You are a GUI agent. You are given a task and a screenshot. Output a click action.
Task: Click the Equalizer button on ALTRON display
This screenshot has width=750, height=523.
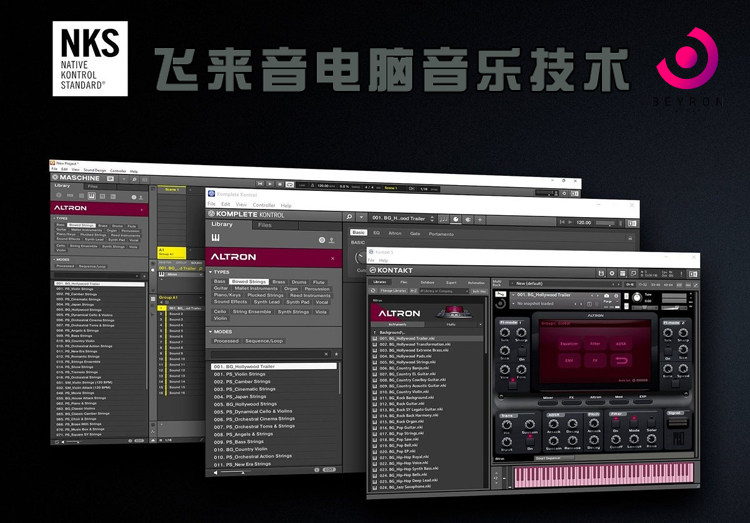tap(569, 344)
